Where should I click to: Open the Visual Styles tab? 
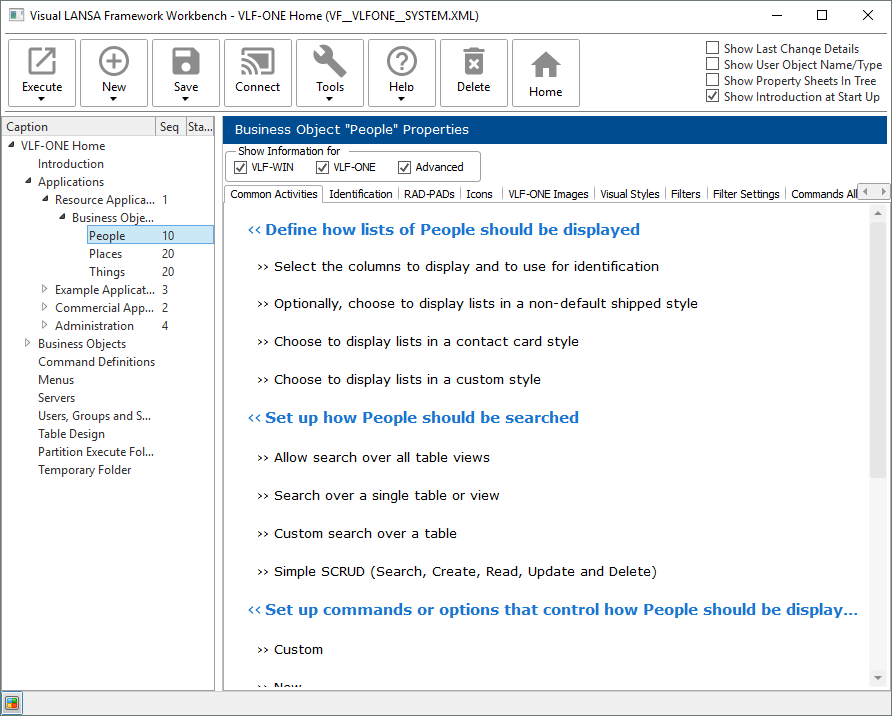click(x=629, y=194)
